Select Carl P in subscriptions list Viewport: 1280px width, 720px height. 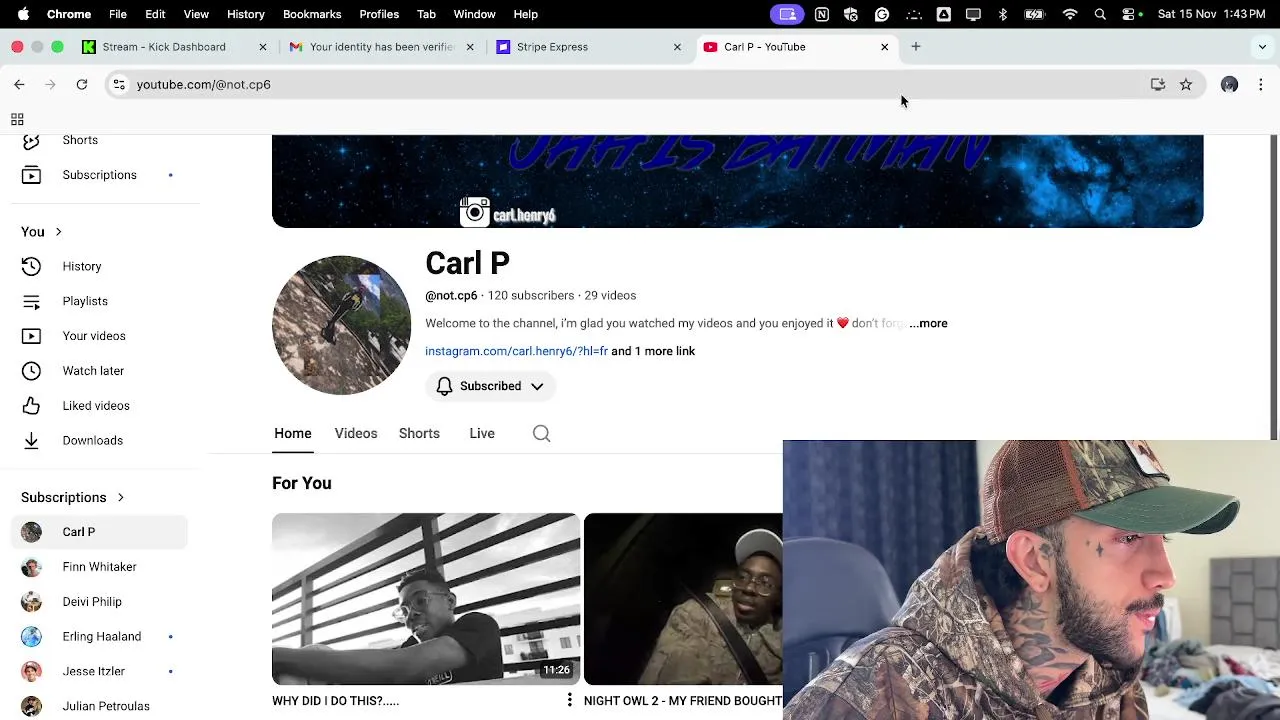point(99,532)
